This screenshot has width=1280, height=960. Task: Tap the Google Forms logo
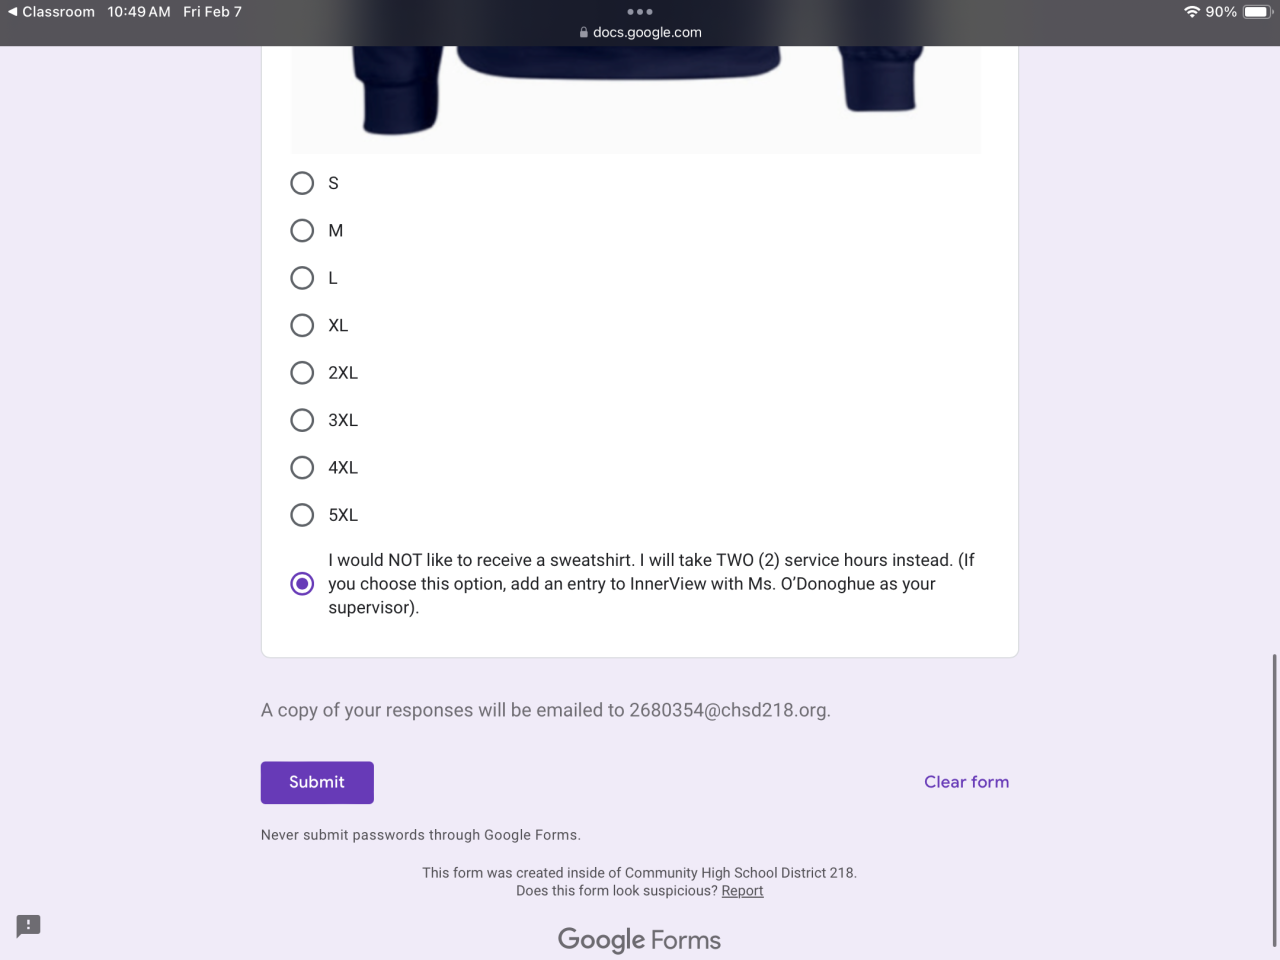639,940
